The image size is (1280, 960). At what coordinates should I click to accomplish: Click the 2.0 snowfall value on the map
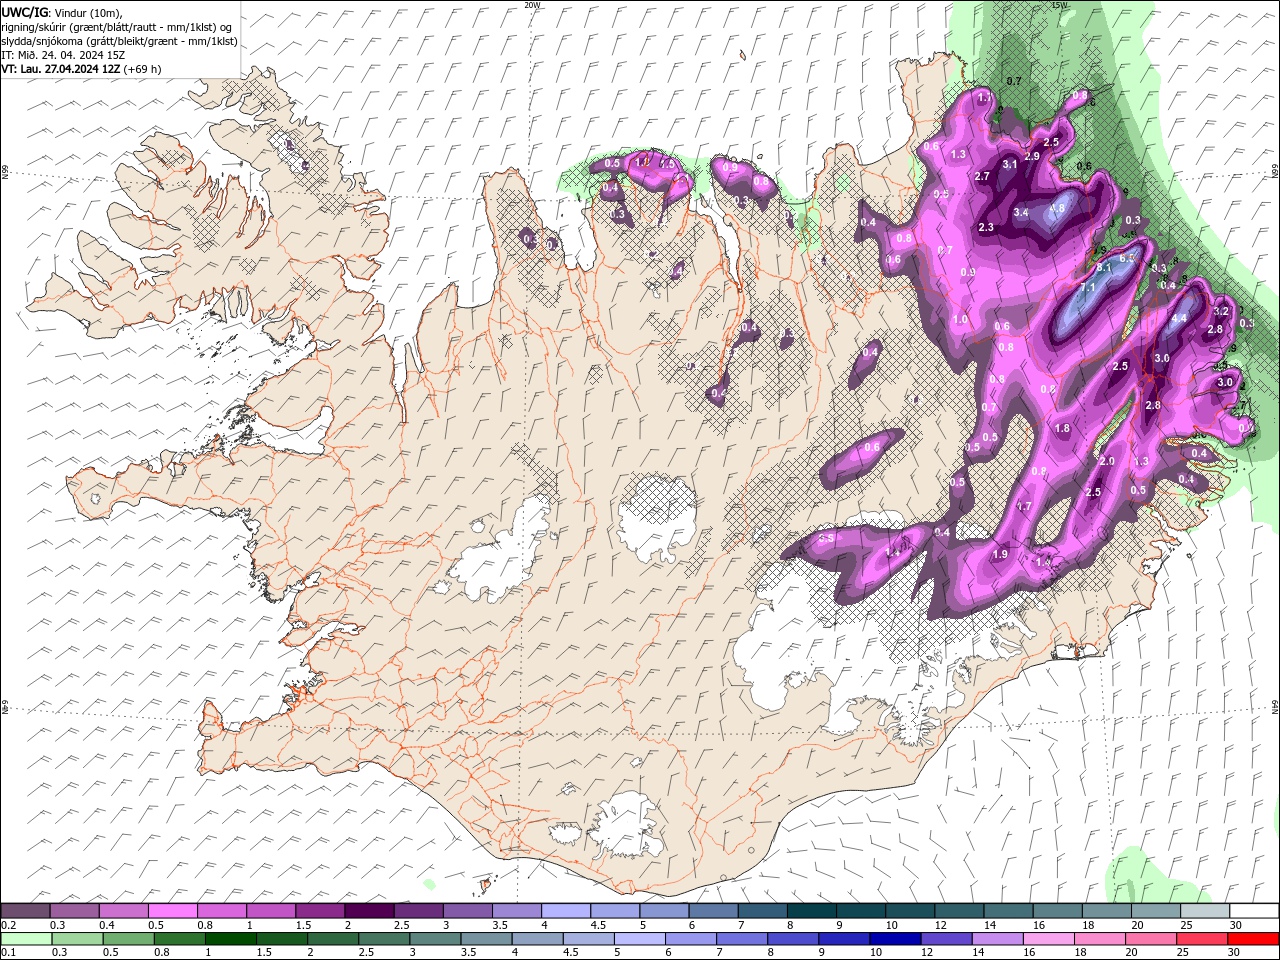click(1106, 461)
